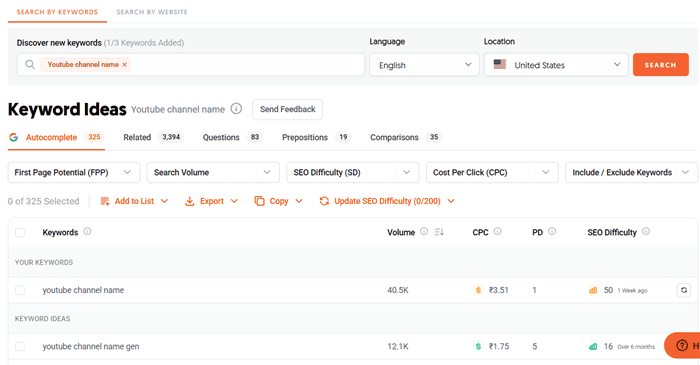Click the Send Feedback button
The width and height of the screenshot is (700, 365).
(288, 109)
